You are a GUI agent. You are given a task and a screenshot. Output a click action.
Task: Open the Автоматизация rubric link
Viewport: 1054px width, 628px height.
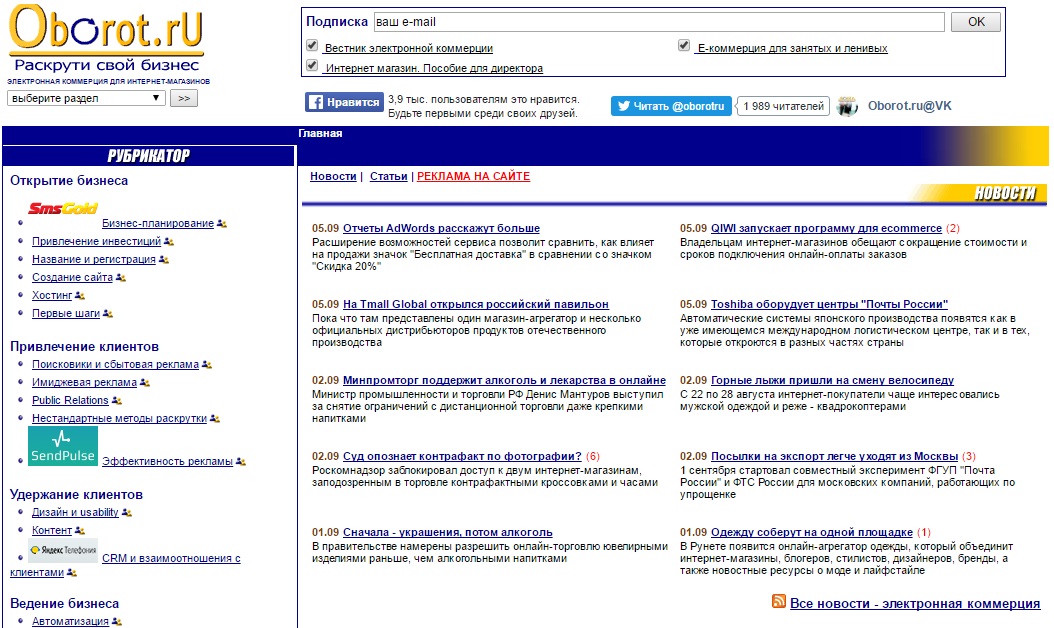tap(71, 621)
